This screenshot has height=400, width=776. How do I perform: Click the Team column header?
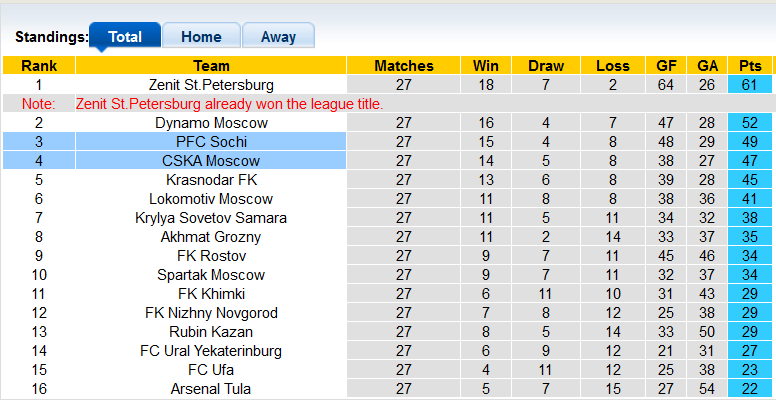coord(211,66)
